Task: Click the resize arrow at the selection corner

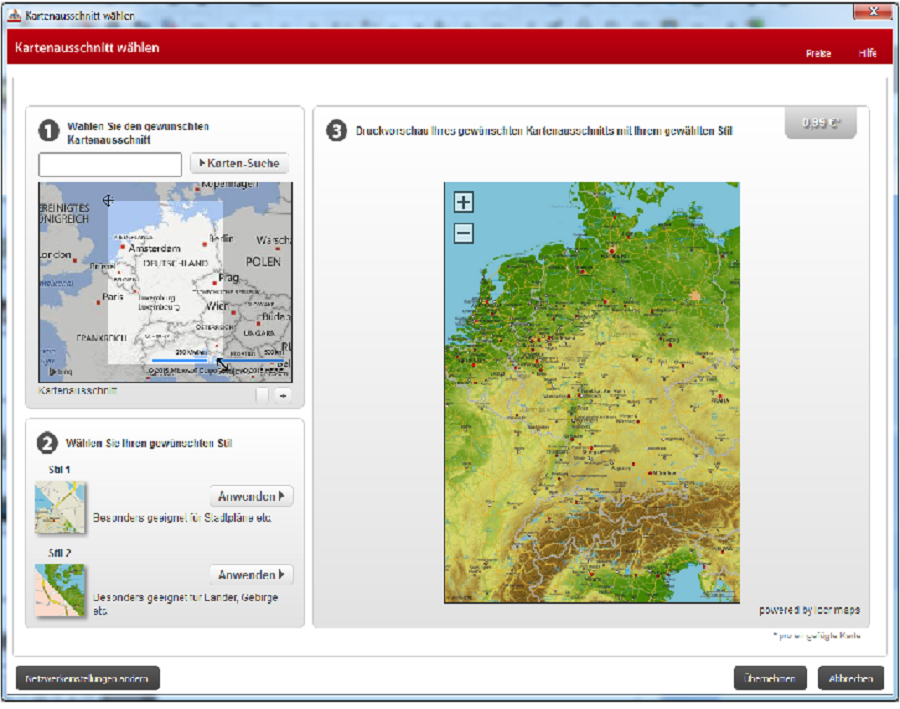Action: coord(222,364)
